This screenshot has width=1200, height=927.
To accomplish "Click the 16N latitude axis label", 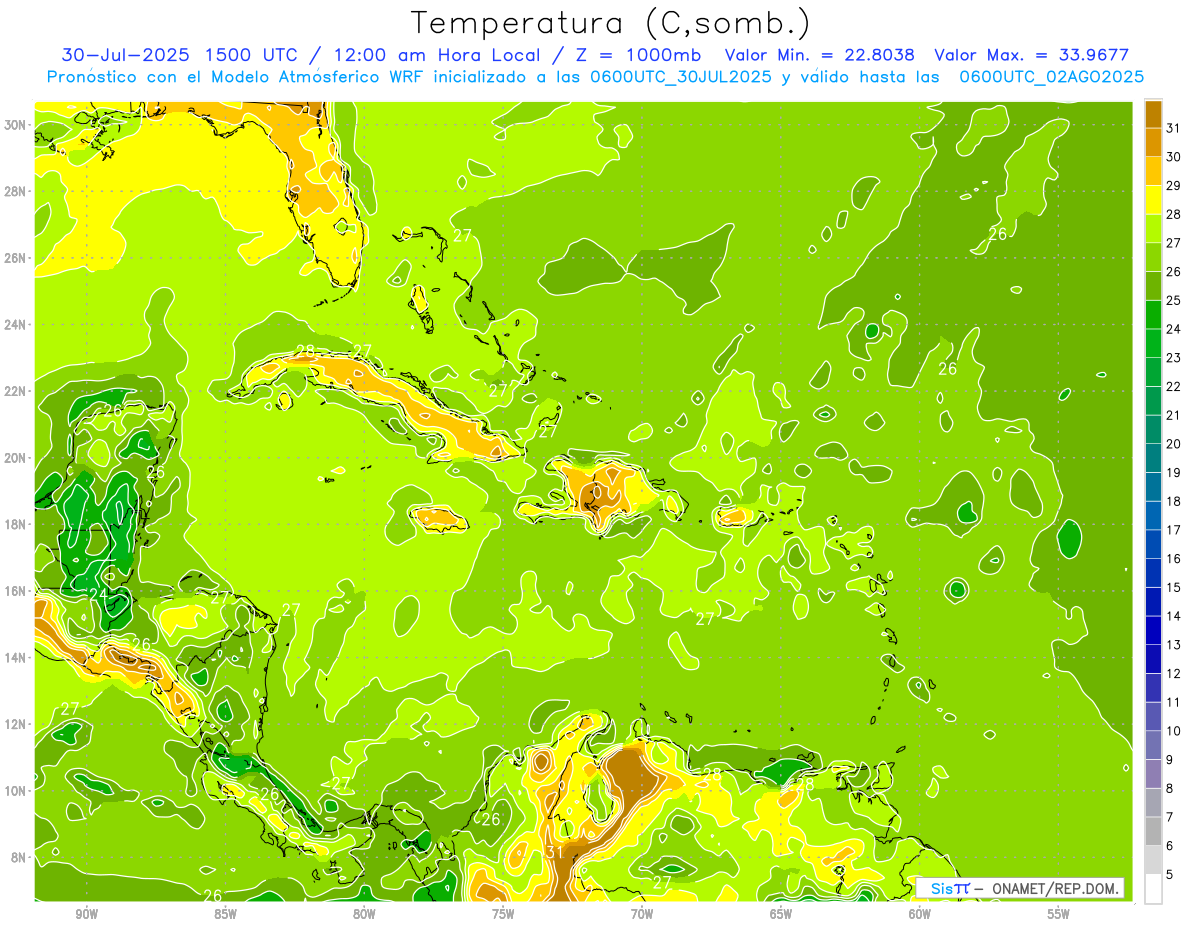I will click(x=16, y=591).
